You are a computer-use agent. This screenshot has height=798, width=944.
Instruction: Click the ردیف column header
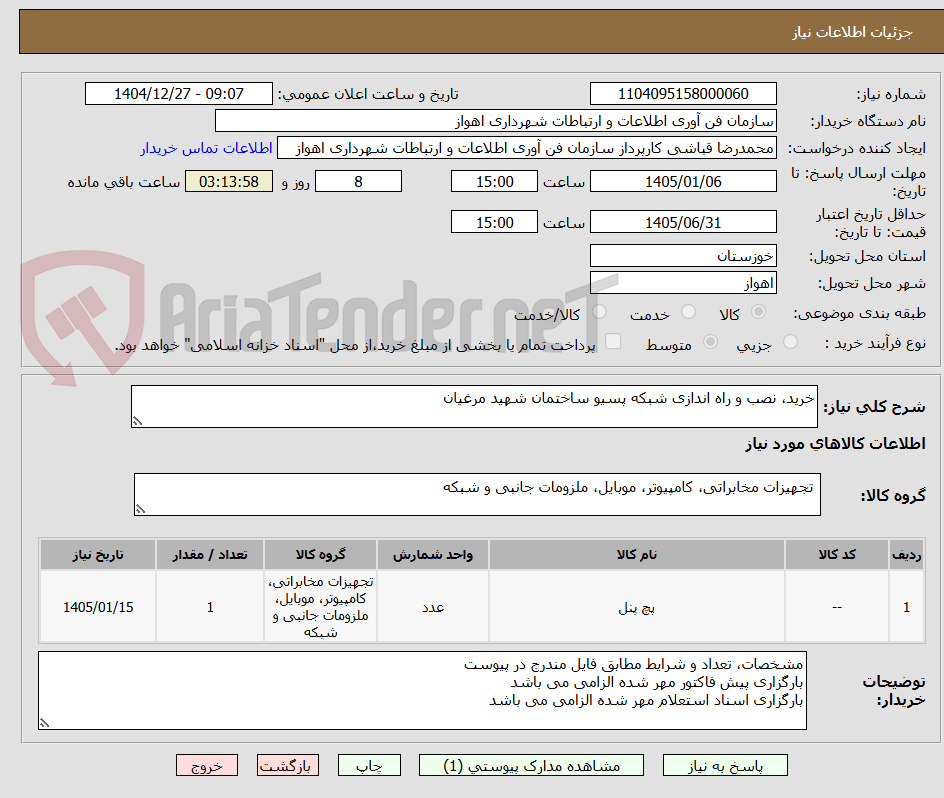907,555
